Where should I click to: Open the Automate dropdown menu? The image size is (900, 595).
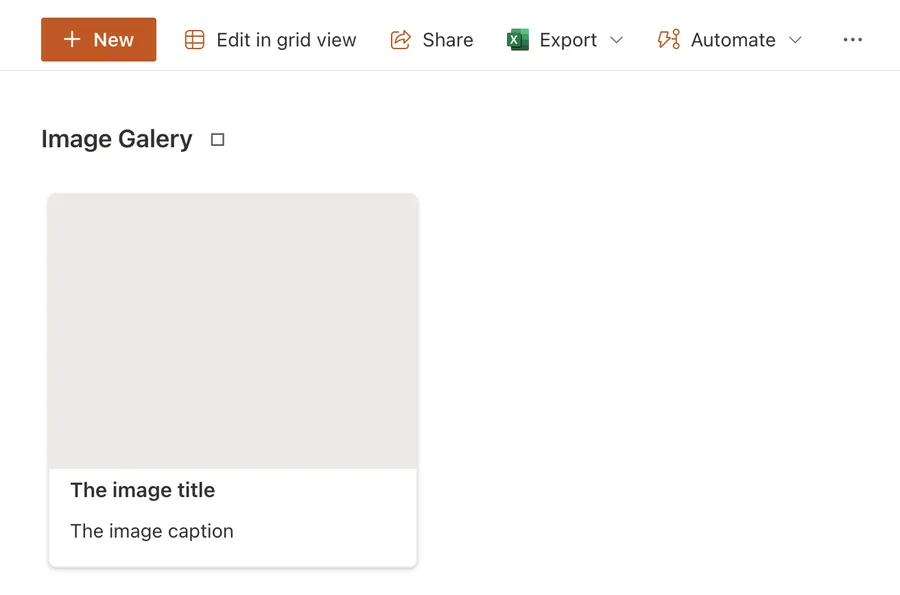click(x=795, y=40)
